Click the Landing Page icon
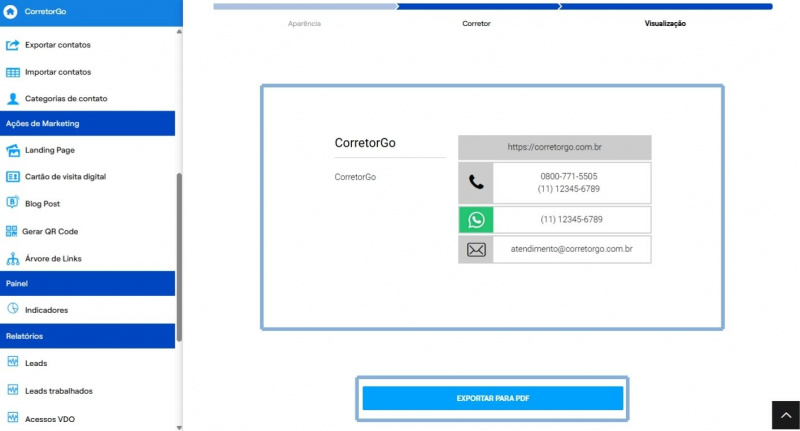 (13, 150)
